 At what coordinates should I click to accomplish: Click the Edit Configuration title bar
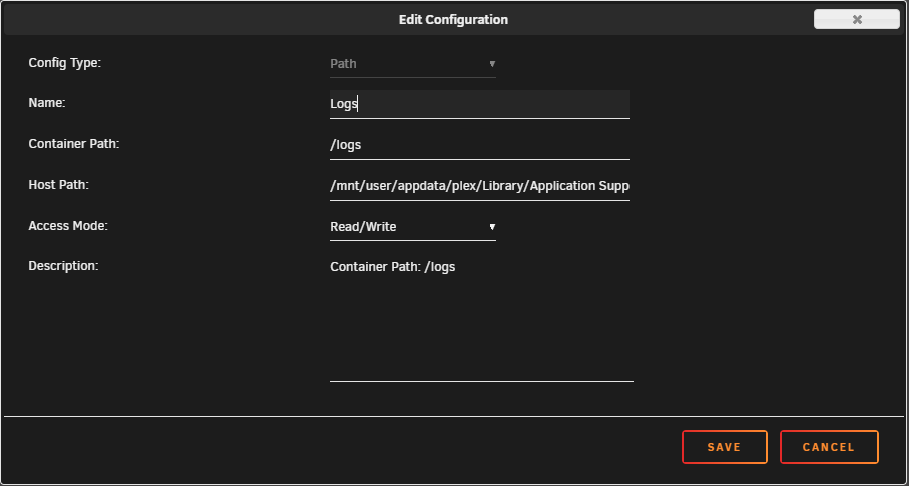pos(453,20)
